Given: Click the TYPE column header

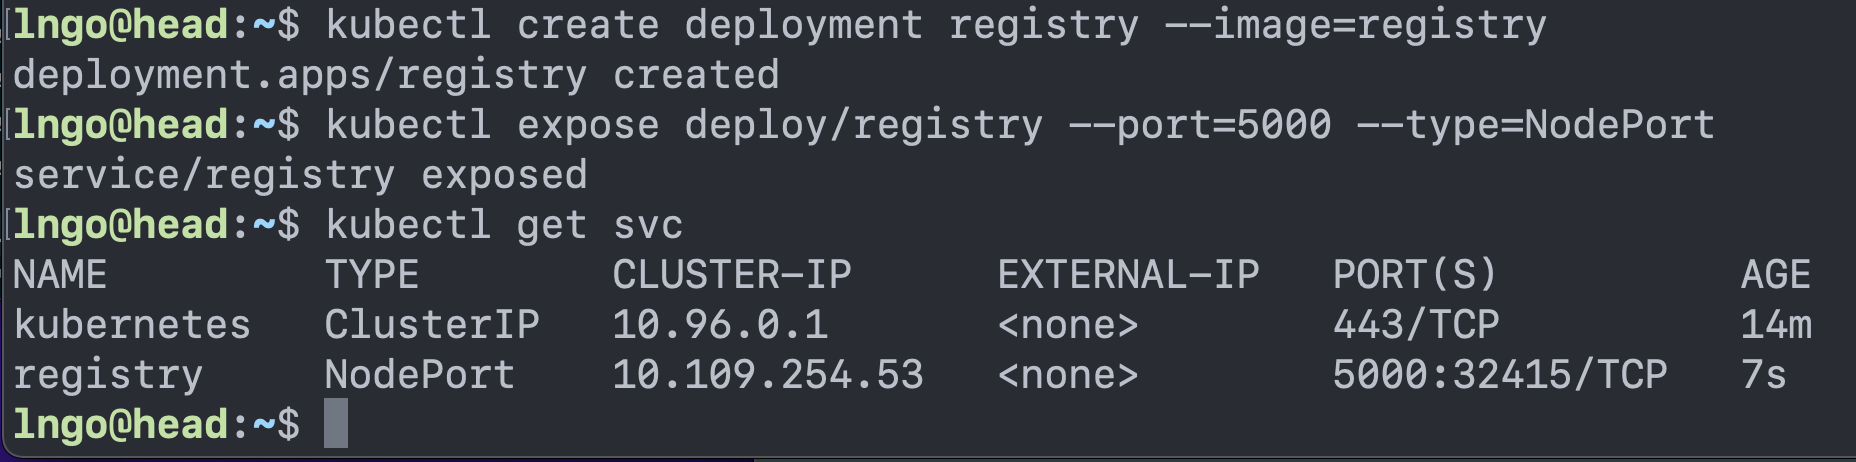Looking at the screenshot, I should [x=372, y=275].
